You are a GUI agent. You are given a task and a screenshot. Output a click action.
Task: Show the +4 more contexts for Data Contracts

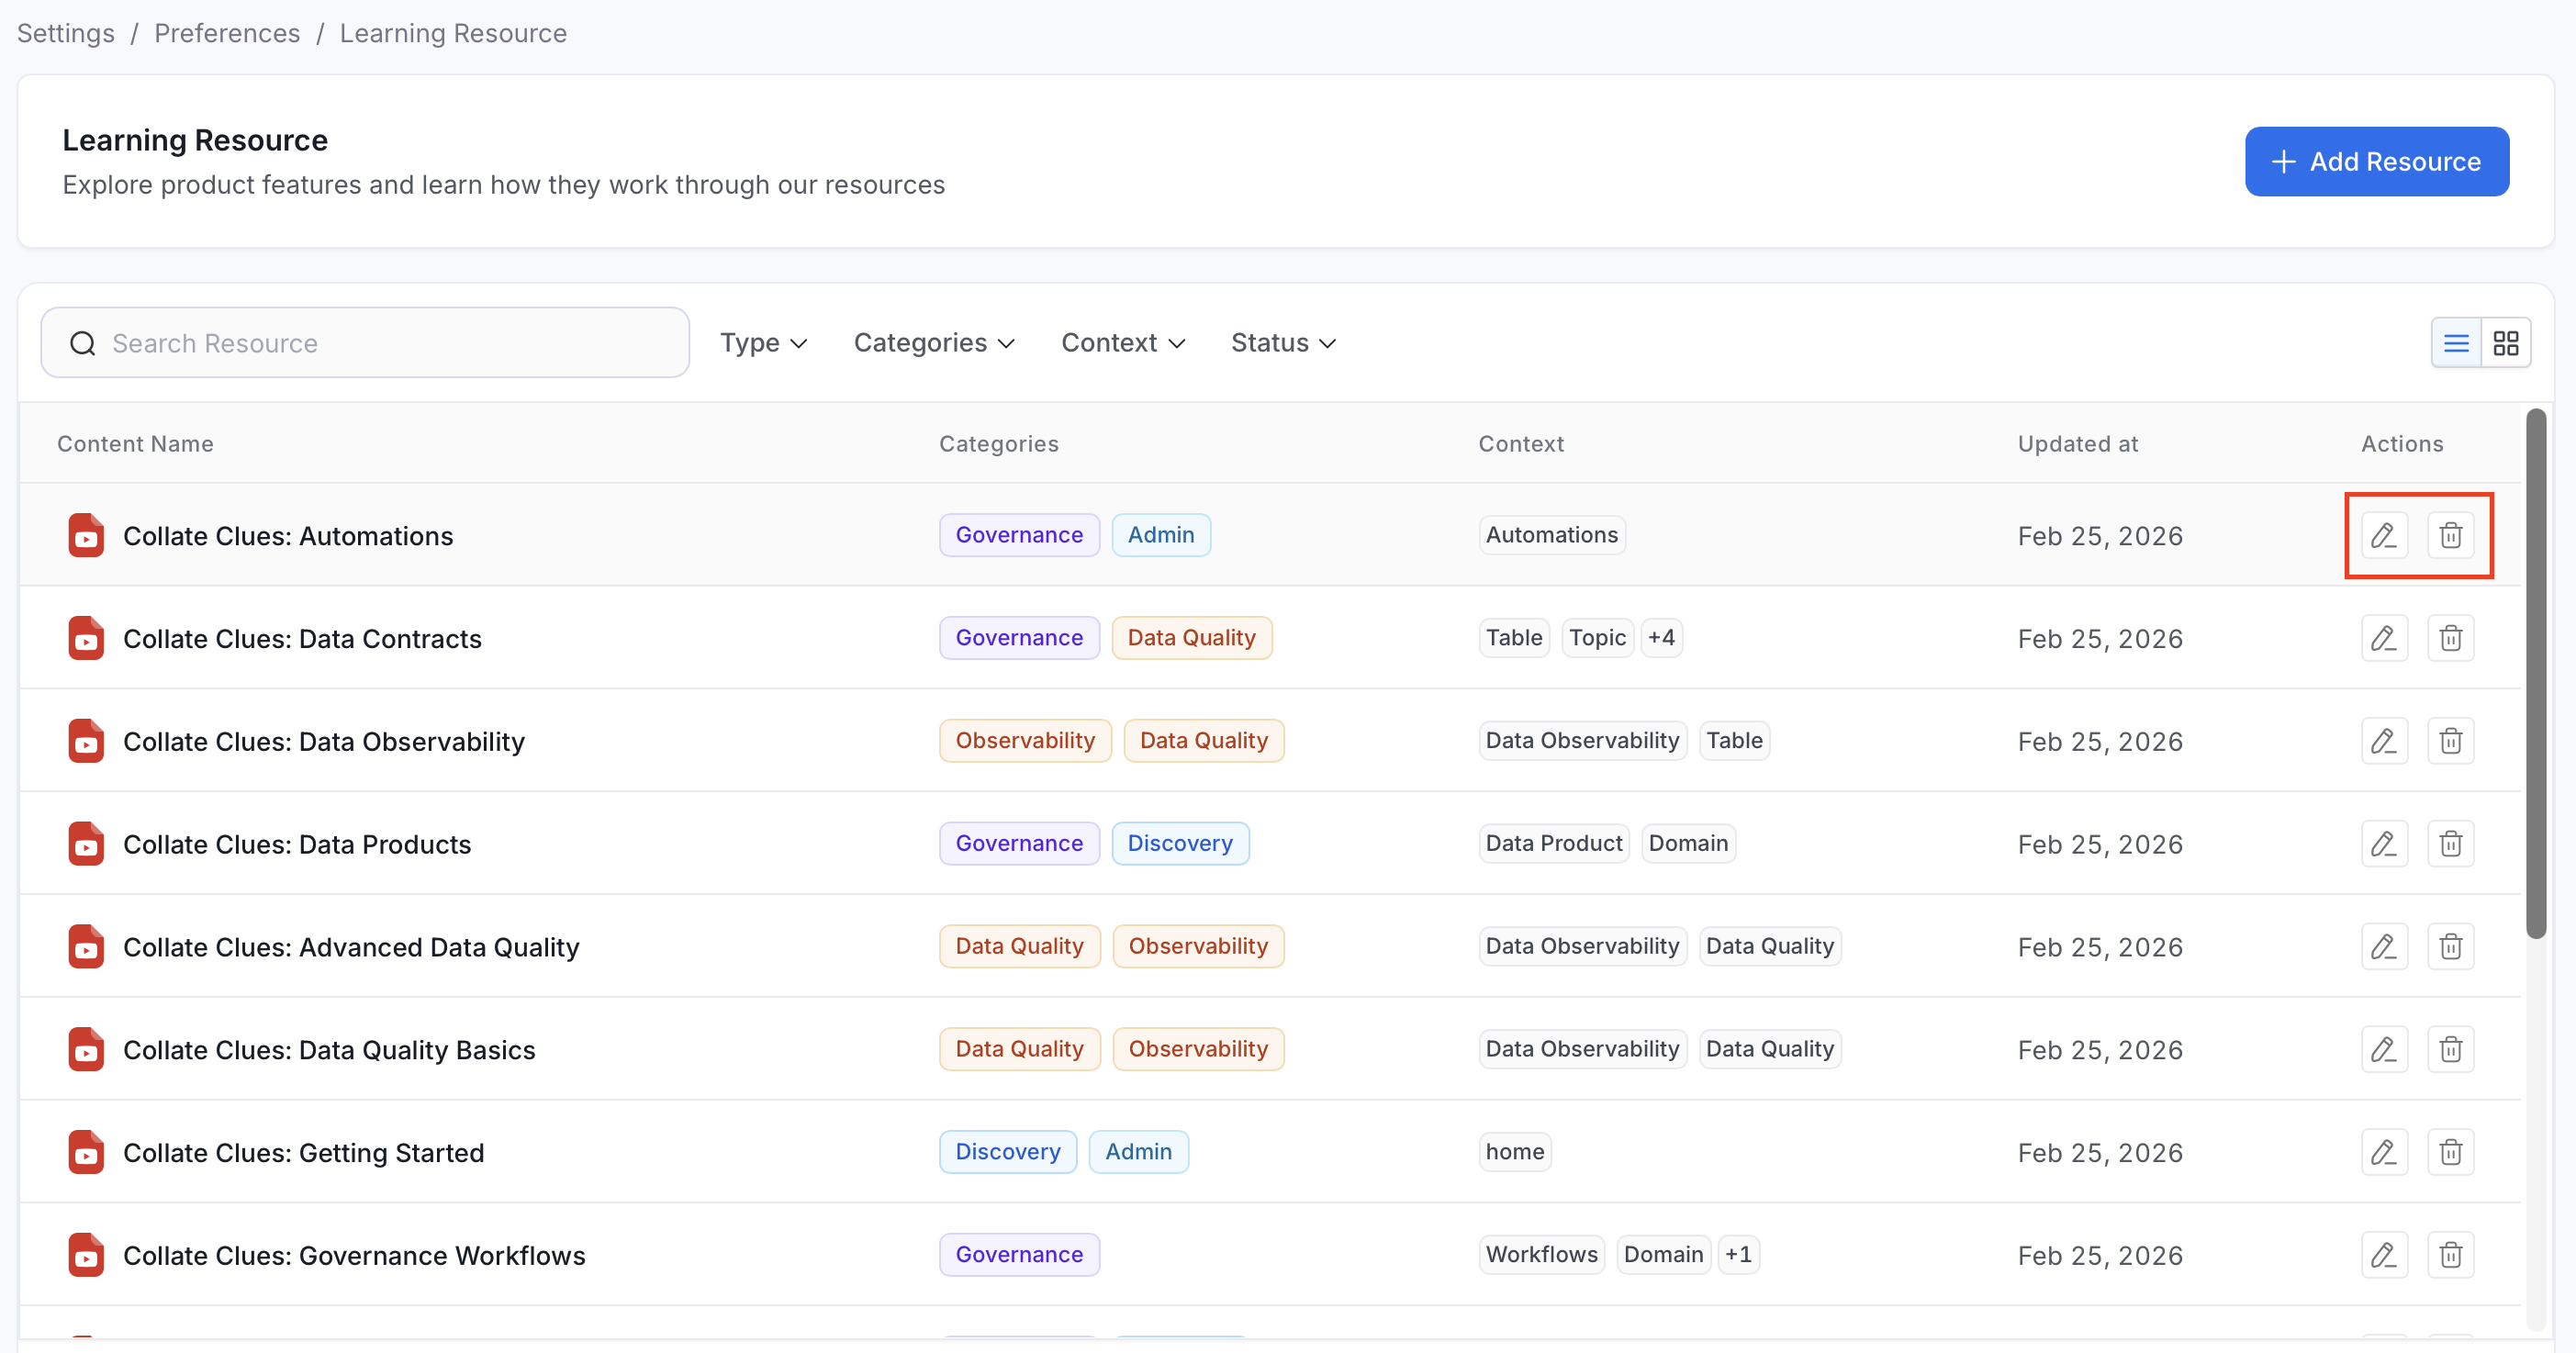tap(1661, 638)
